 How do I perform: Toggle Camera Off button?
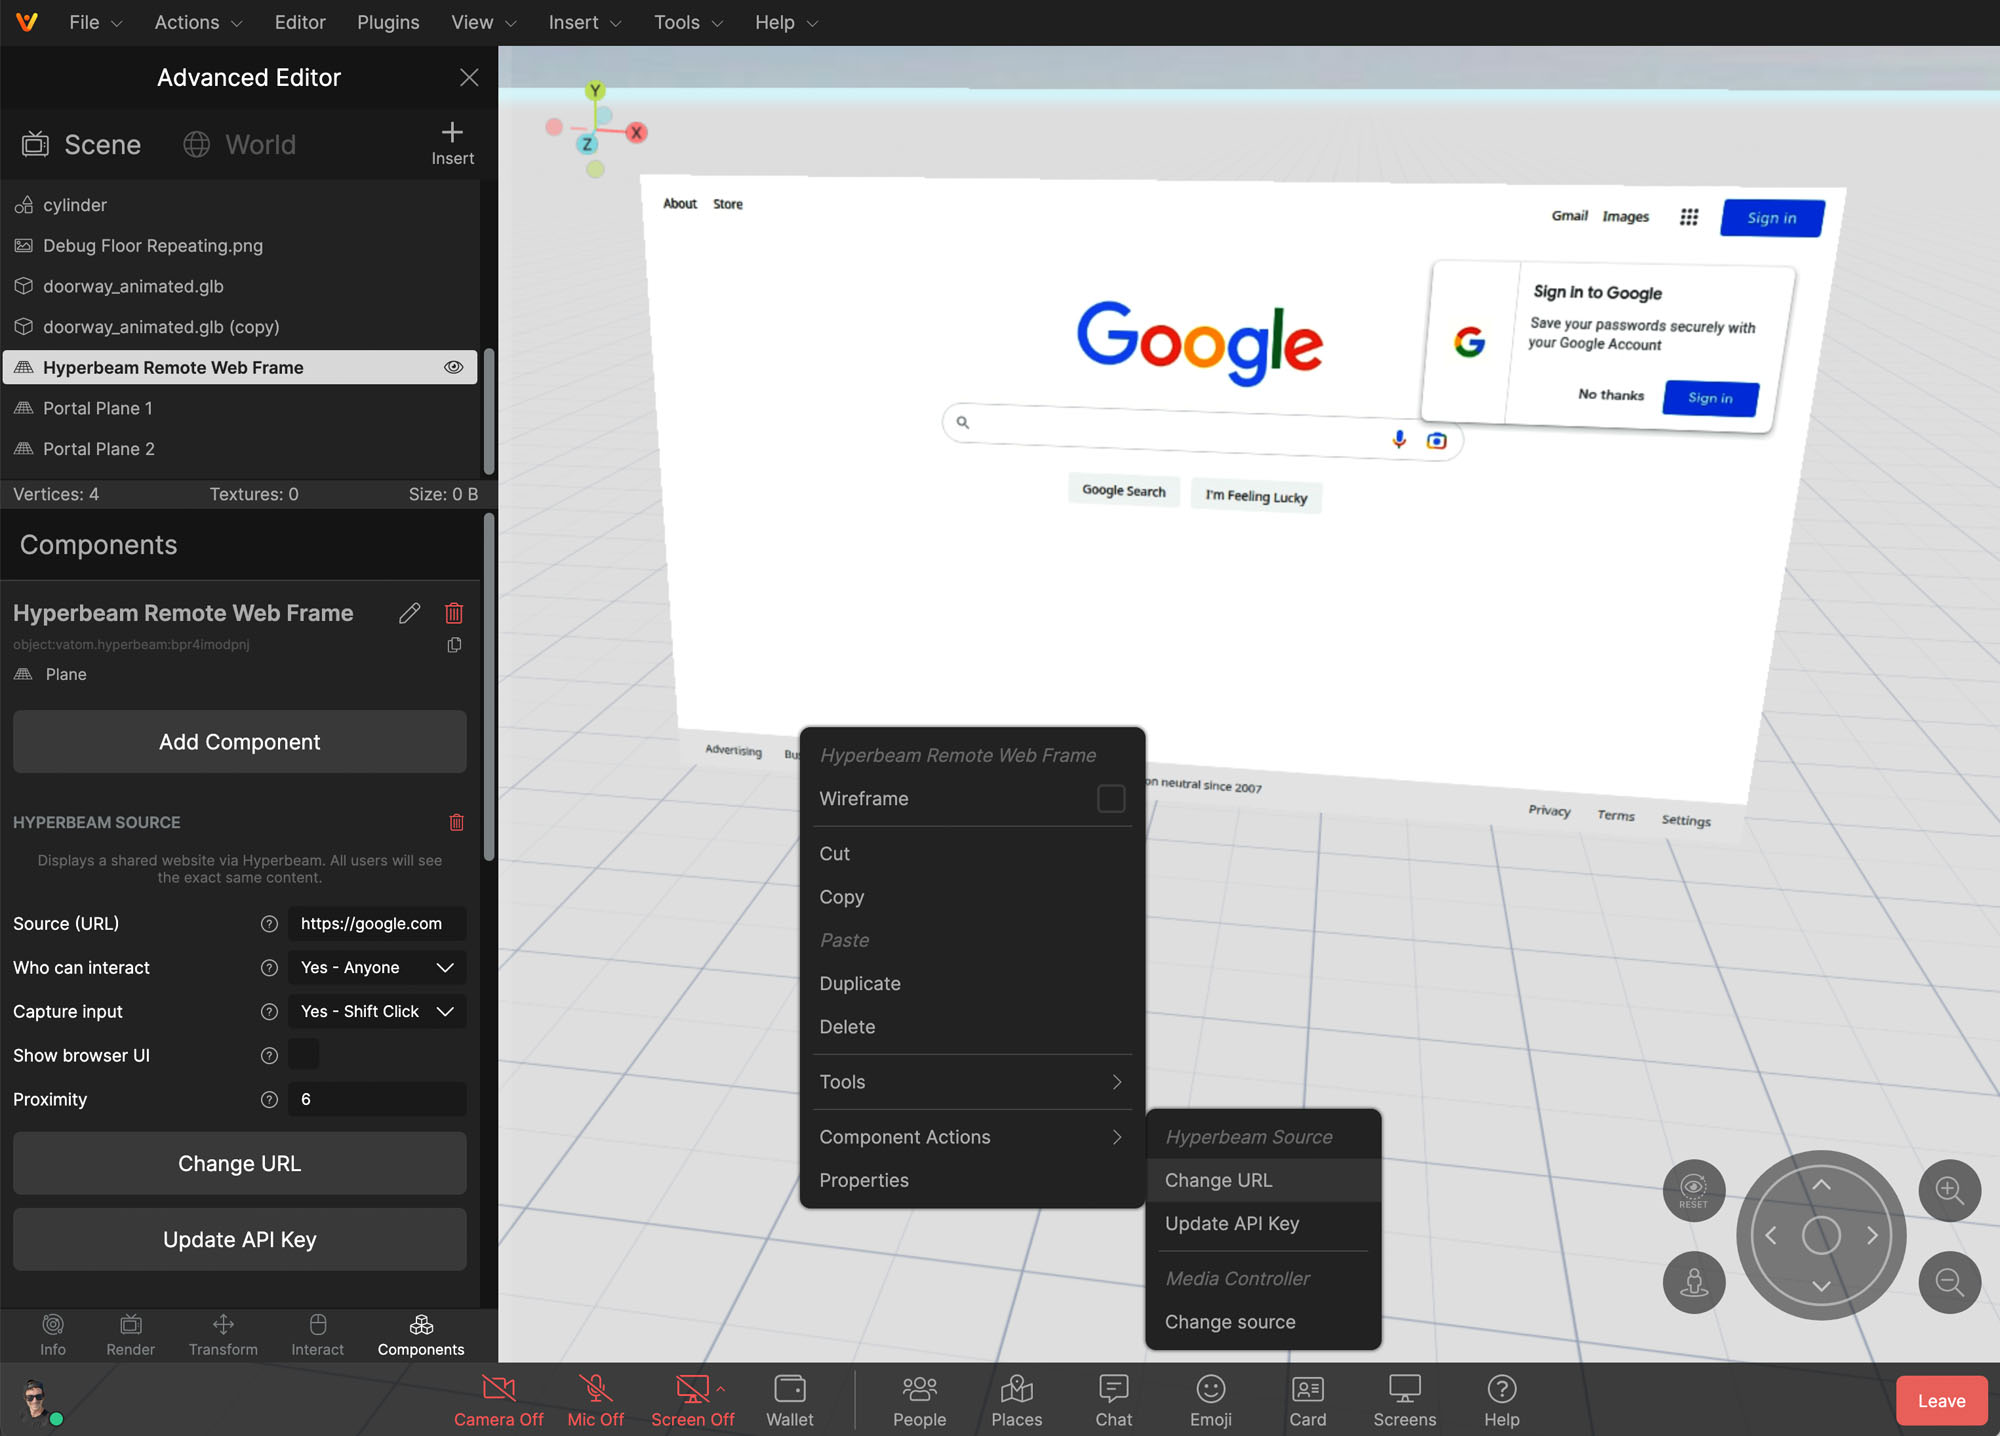click(x=498, y=1400)
